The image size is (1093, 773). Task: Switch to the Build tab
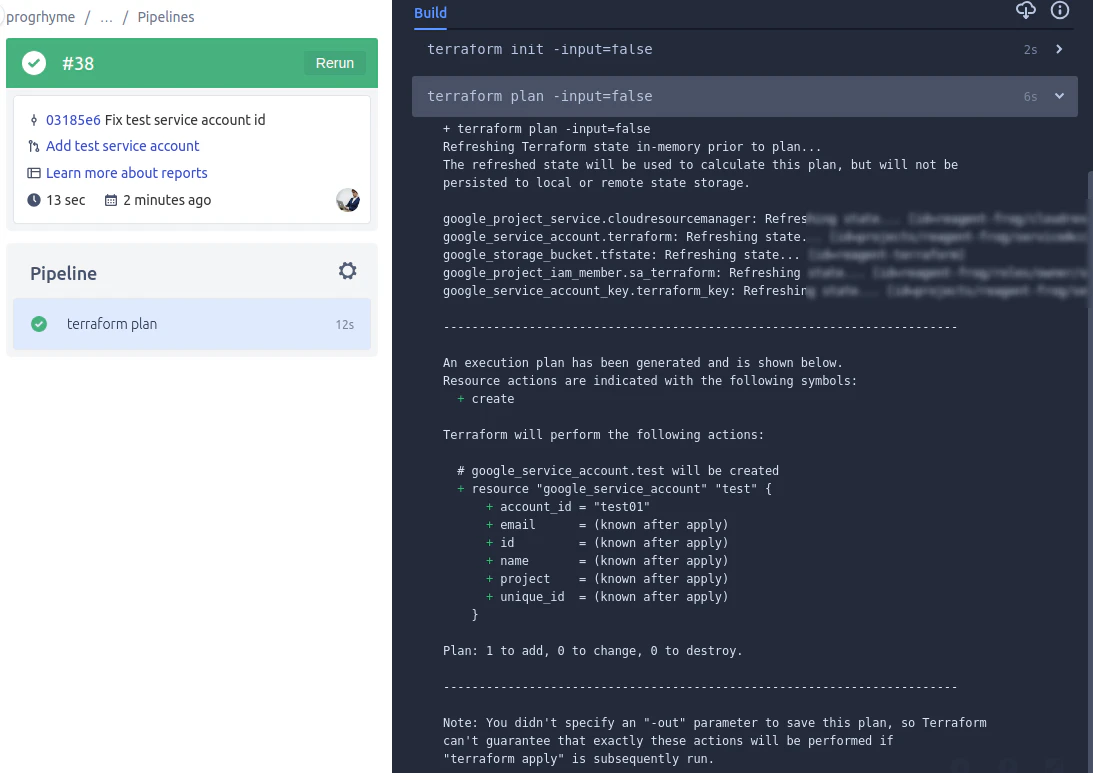tap(430, 13)
